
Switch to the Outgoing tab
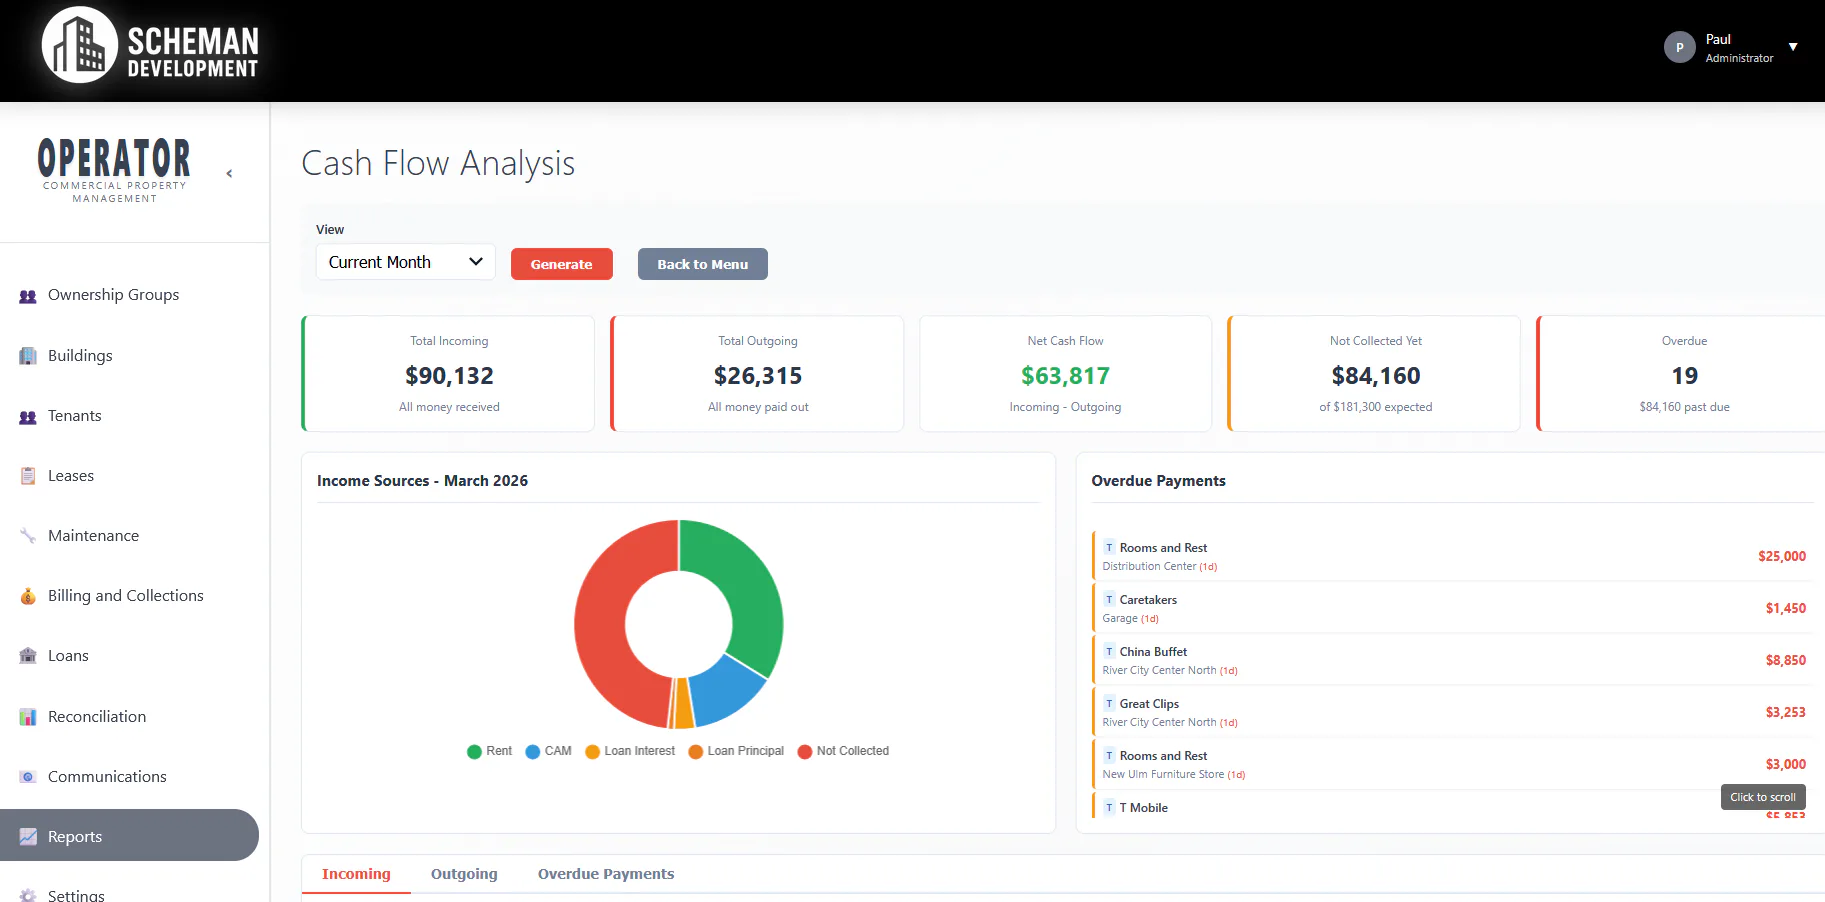pos(464,874)
